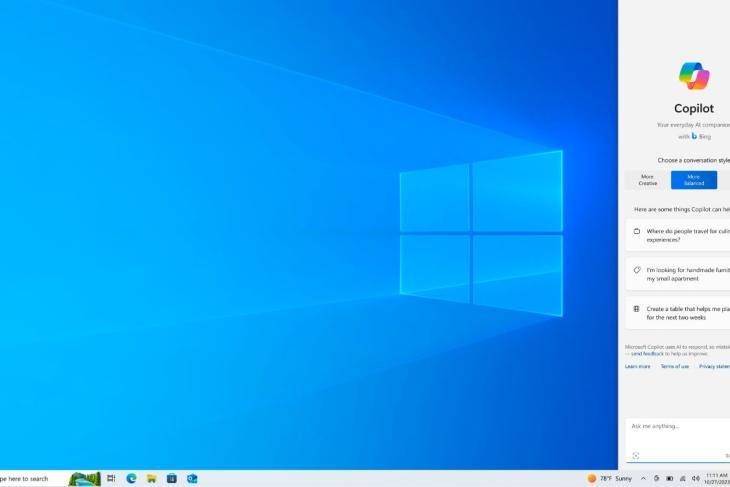Click the calendar icon on travel suggestion
This screenshot has height=487, width=730.
coord(636,231)
